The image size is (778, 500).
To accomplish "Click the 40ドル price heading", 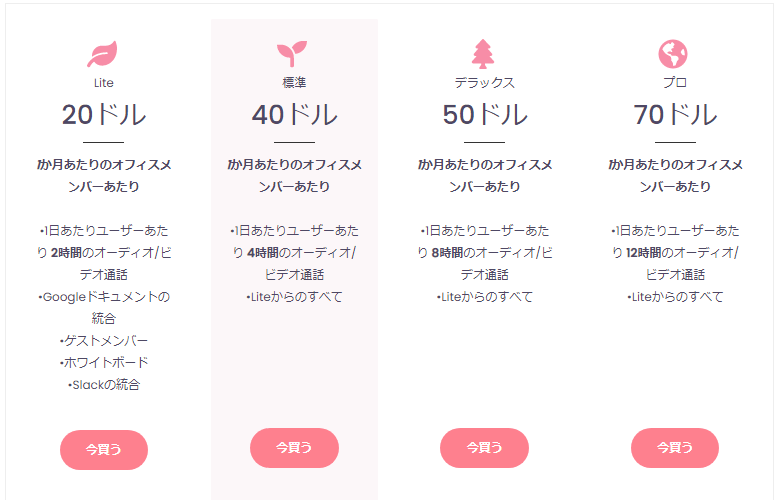I will [x=294, y=115].
